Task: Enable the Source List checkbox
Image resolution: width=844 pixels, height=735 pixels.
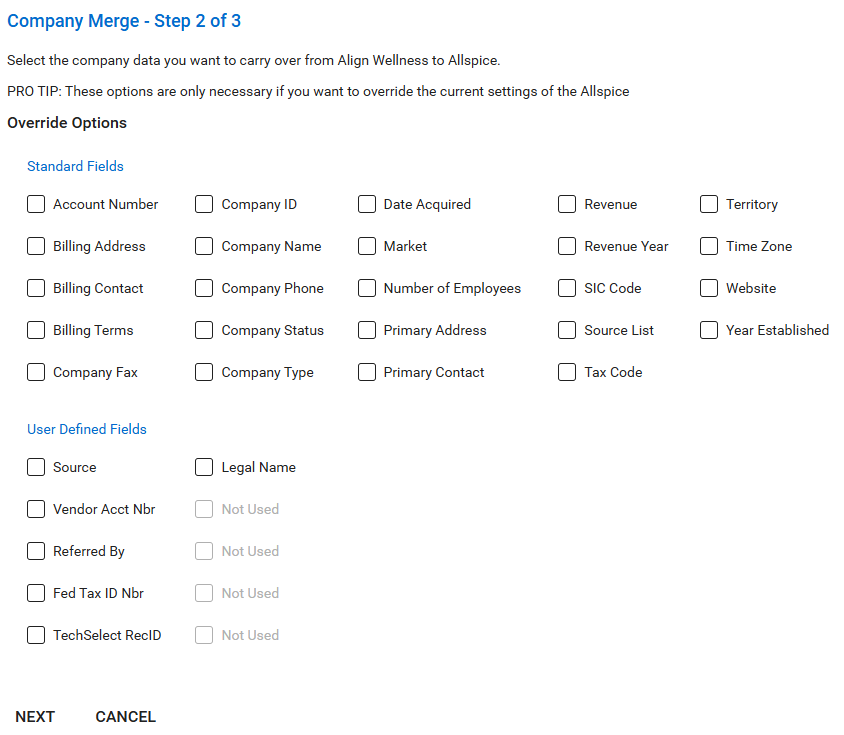Action: pyautogui.click(x=567, y=330)
